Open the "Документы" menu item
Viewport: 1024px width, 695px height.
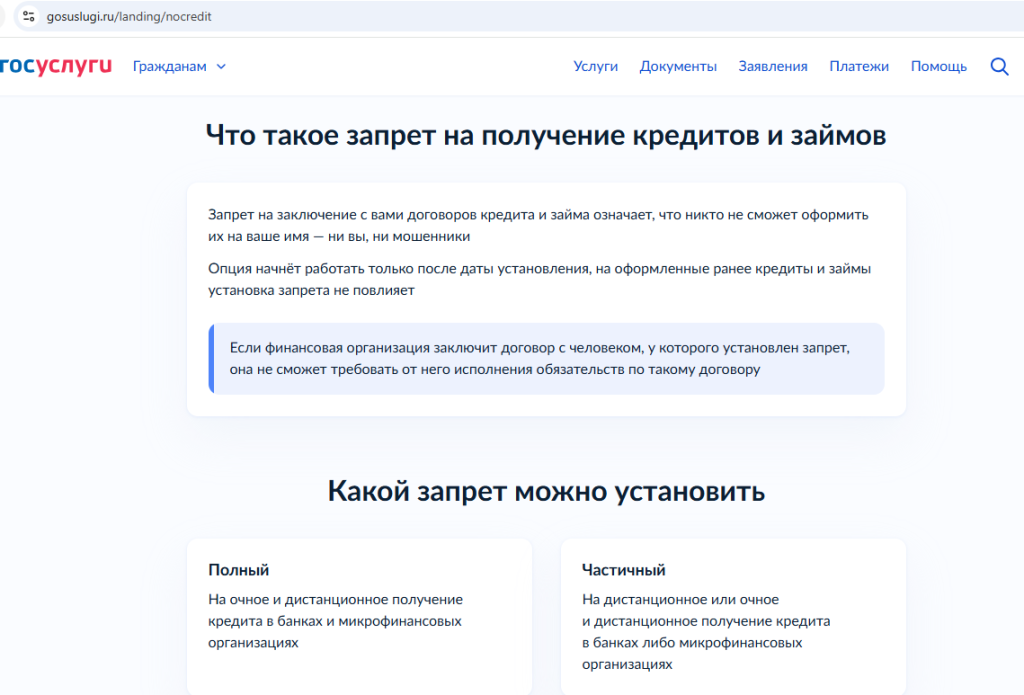pos(678,66)
